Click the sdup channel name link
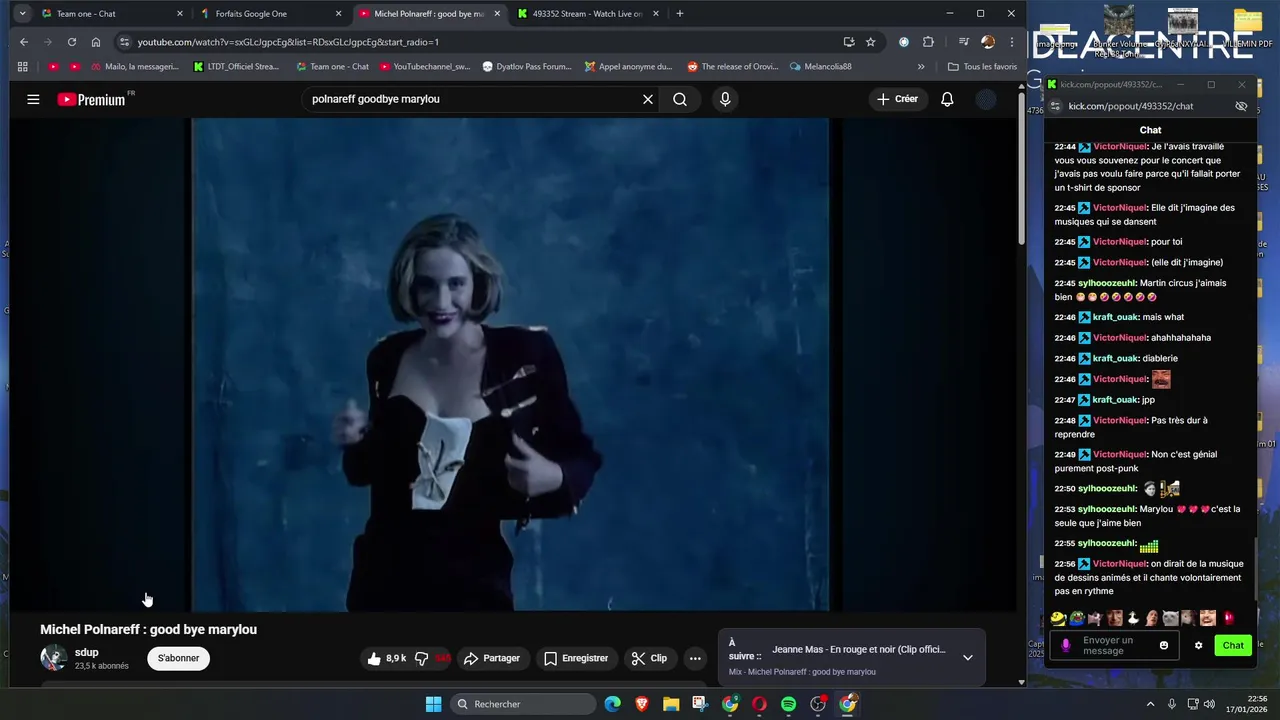The width and height of the screenshot is (1280, 720). [x=87, y=652]
